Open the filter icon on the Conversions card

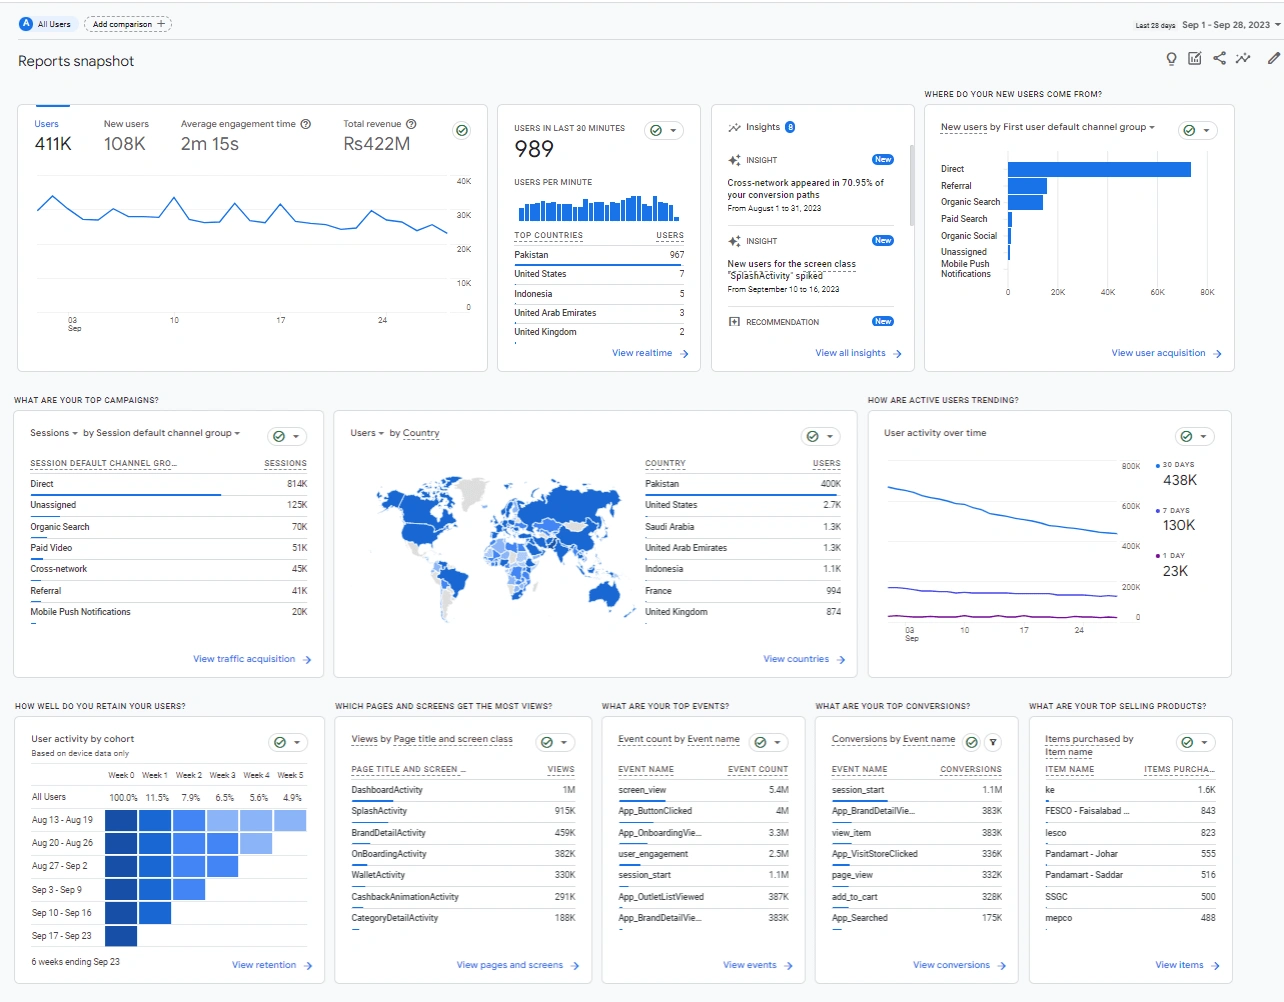[x=991, y=741]
